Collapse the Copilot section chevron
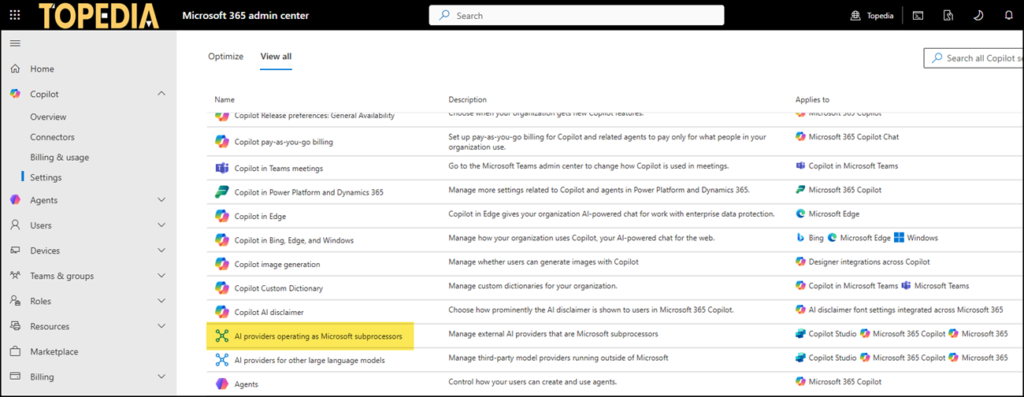This screenshot has height=397, width=1024. click(161, 94)
